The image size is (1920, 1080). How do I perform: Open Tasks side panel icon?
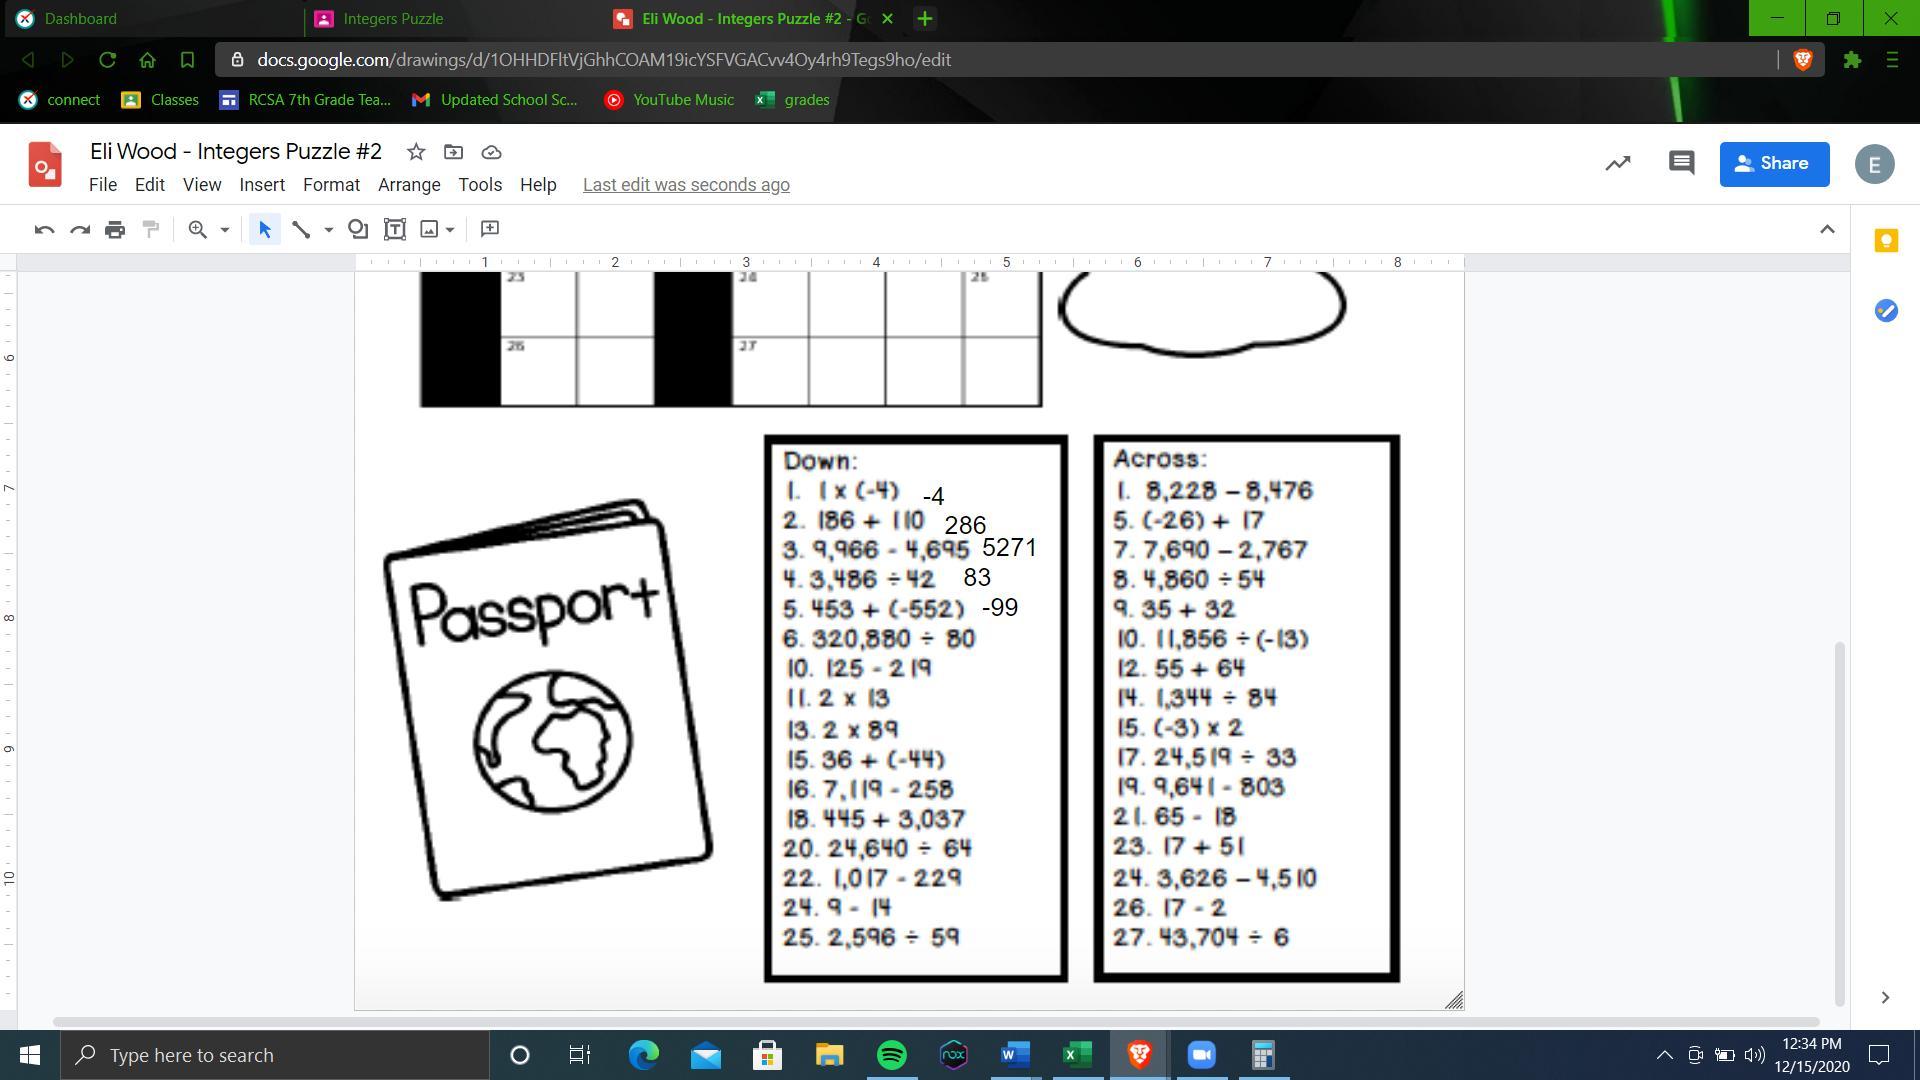coord(1886,311)
